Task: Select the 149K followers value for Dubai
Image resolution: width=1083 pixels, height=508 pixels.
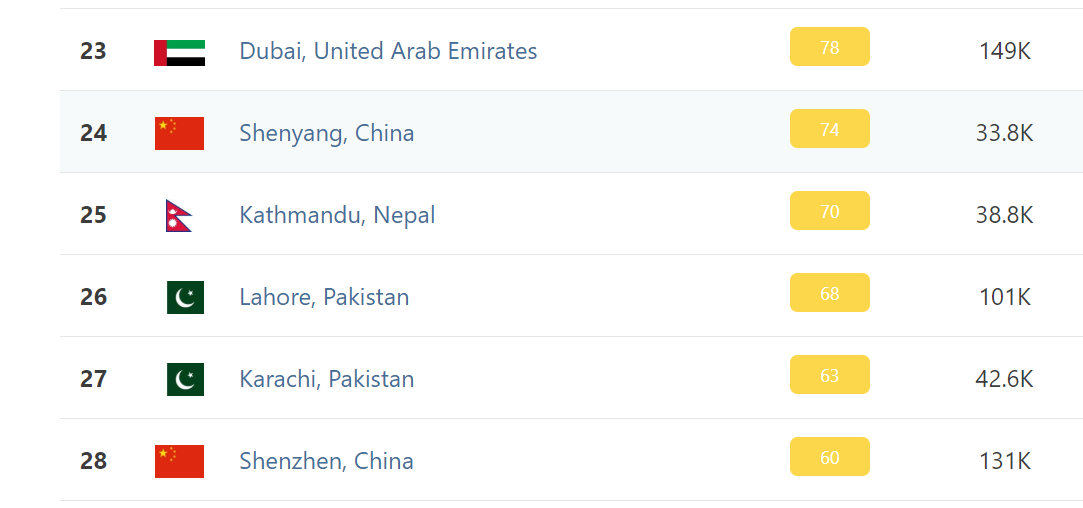Action: click(x=1005, y=51)
